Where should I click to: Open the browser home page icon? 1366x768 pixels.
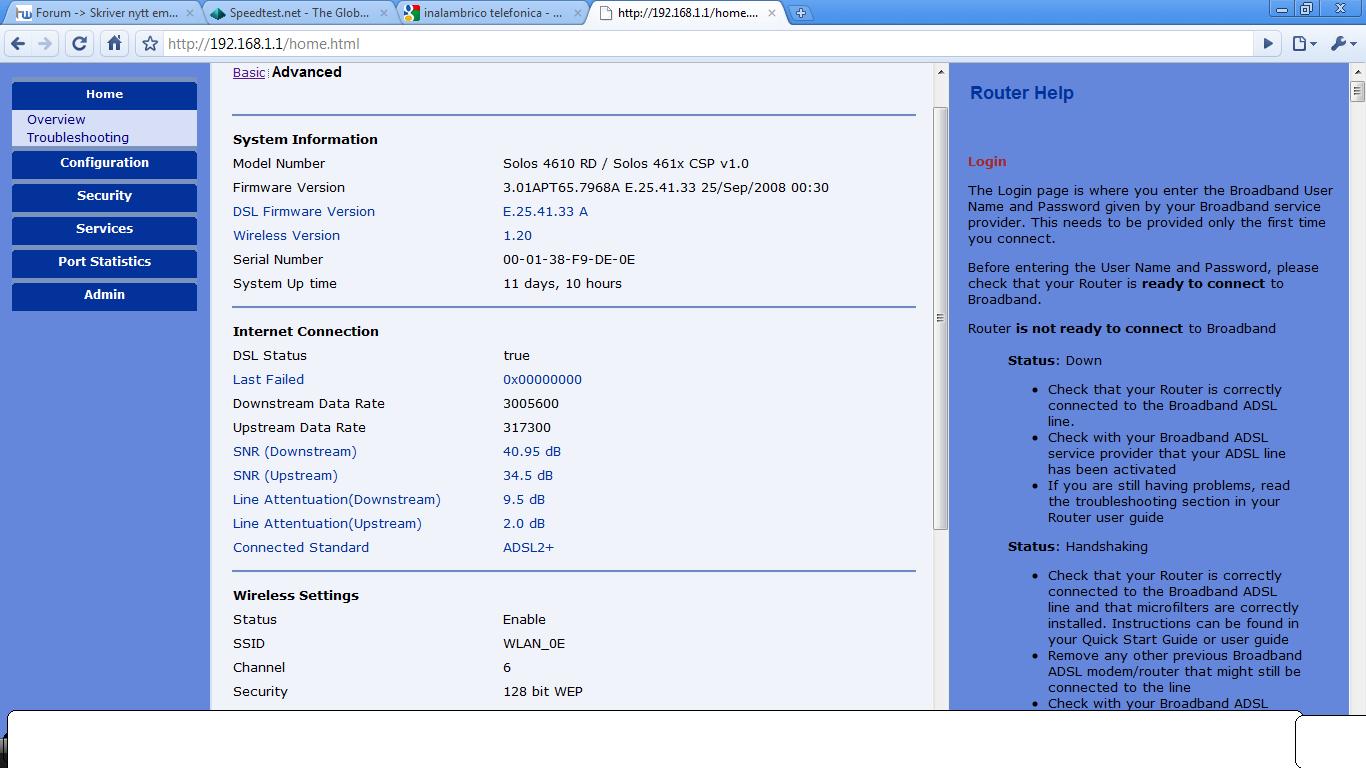(x=114, y=43)
